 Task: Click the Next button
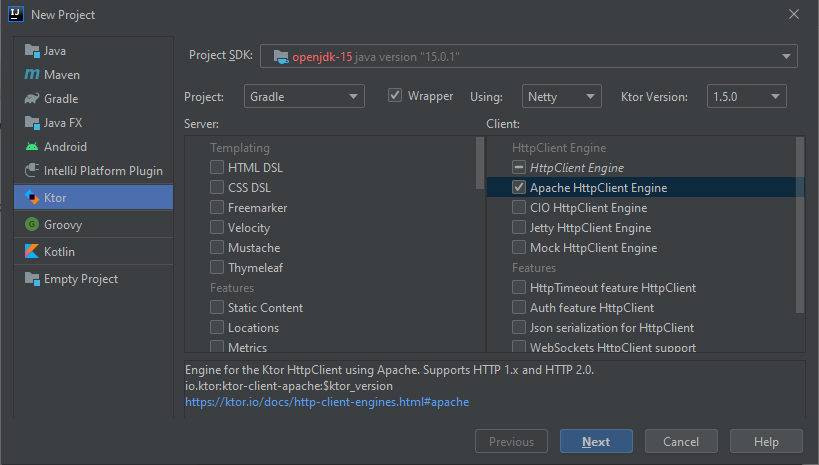click(x=596, y=441)
